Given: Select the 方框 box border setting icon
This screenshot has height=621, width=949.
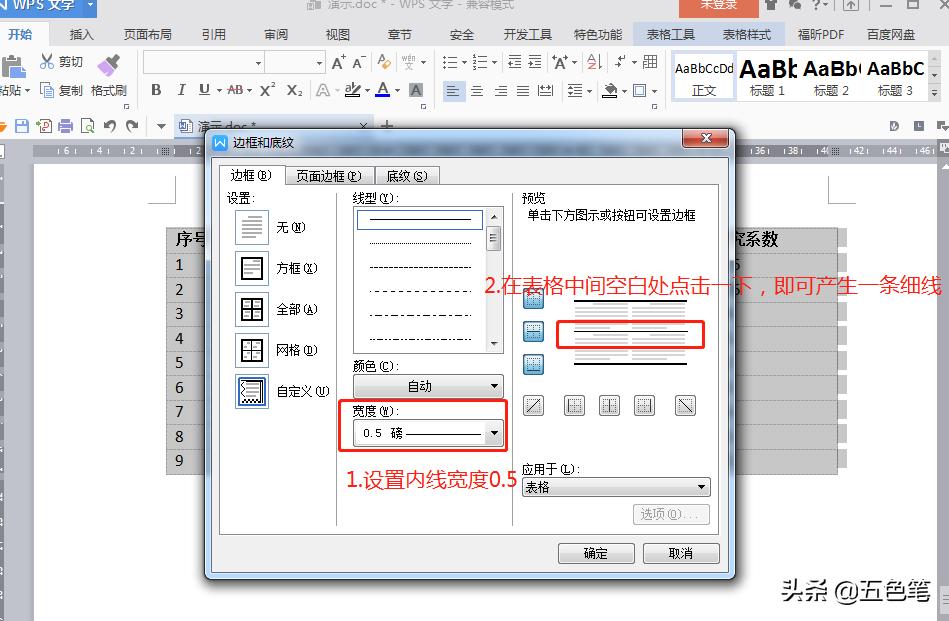Looking at the screenshot, I should tap(252, 269).
